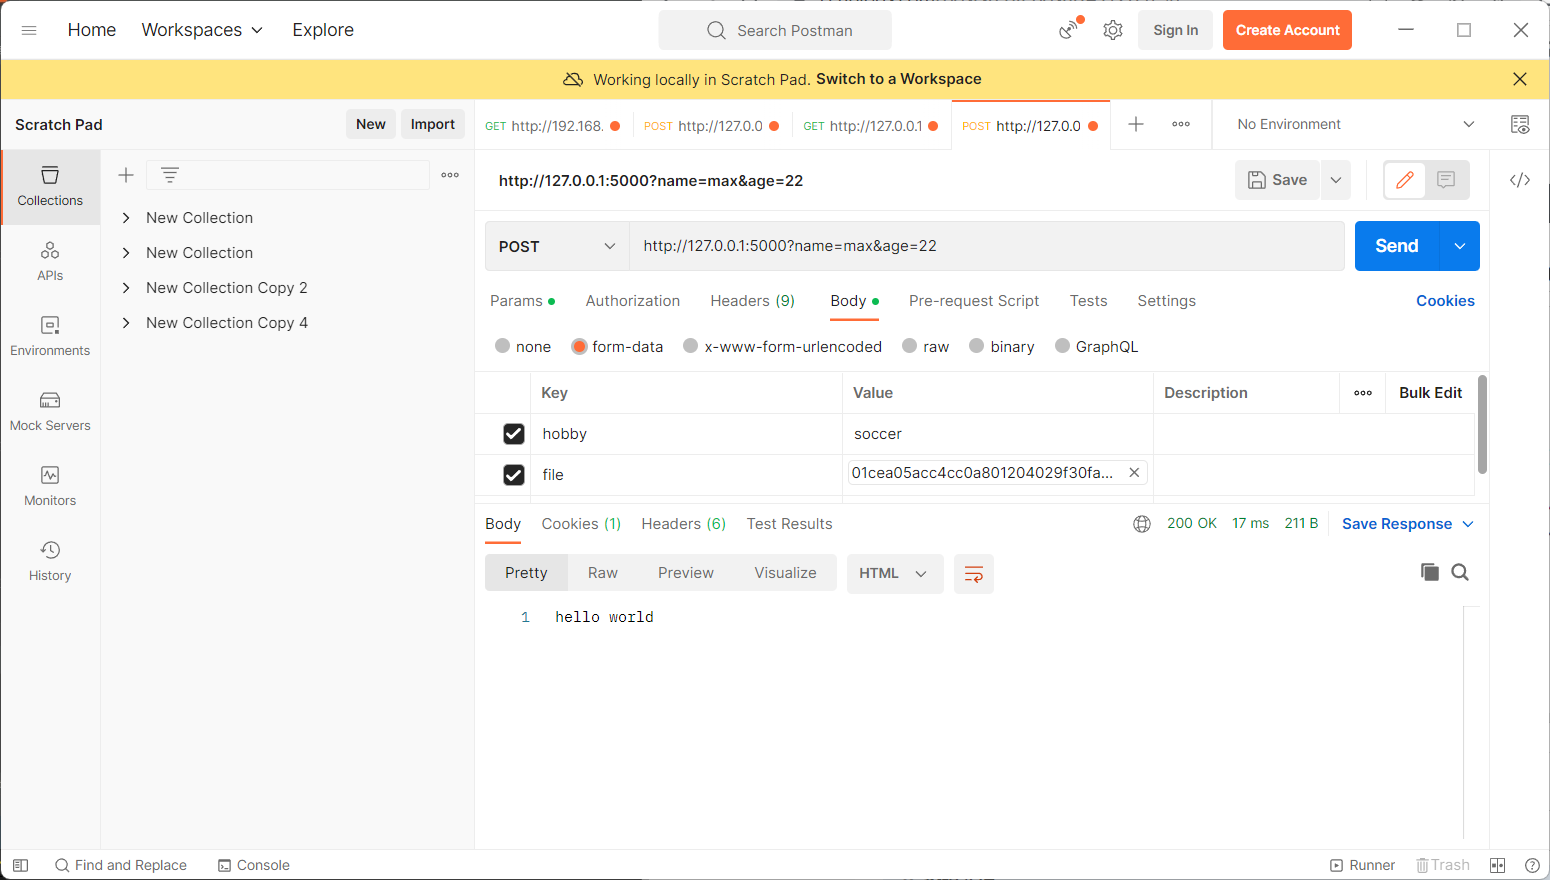Switch to the Raw response view

(x=603, y=573)
